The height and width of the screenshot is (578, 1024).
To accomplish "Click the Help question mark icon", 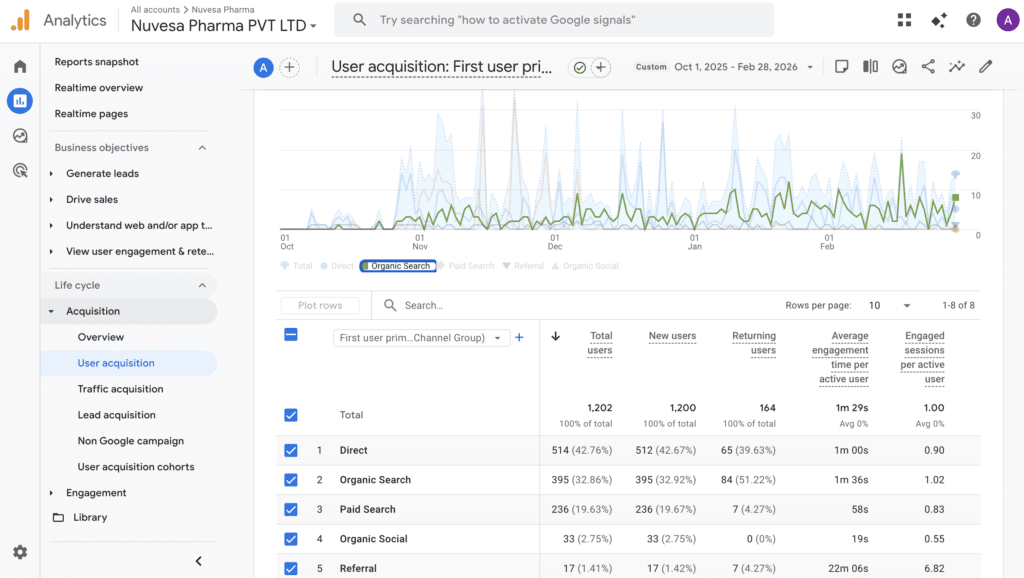I will 973,20.
